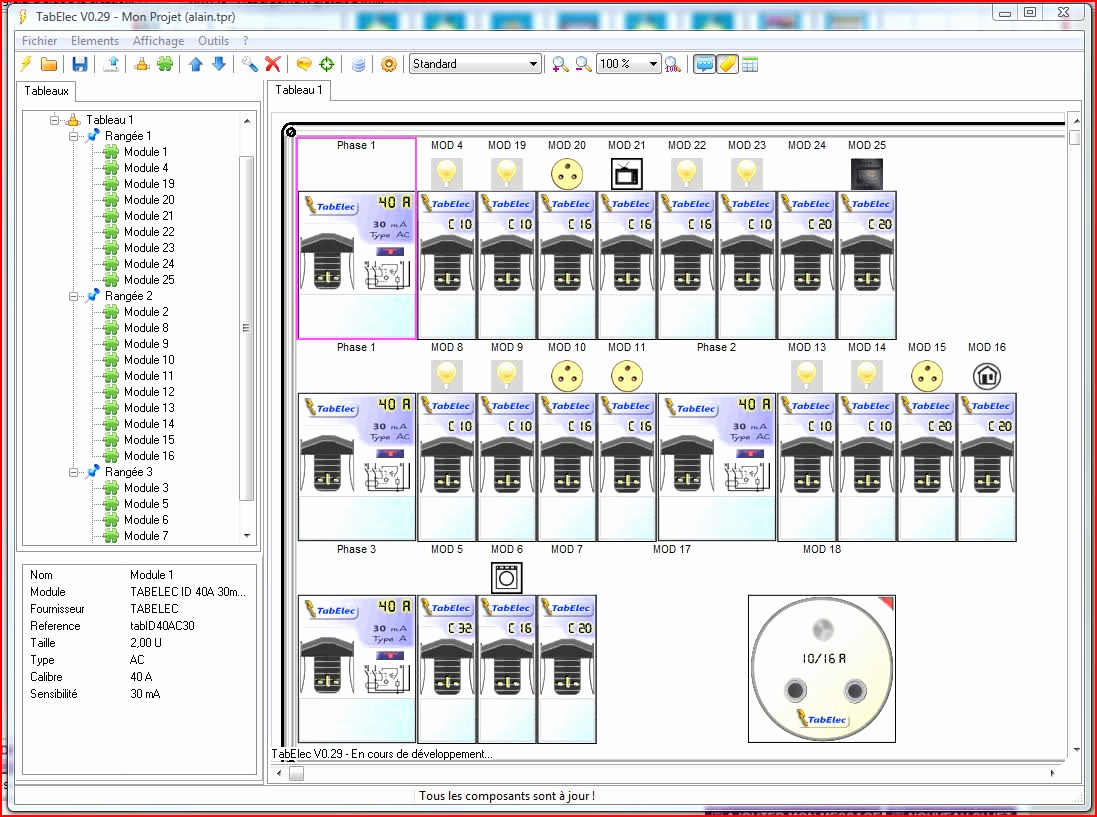
Task: Open the Standard style dropdown
Action: click(x=474, y=64)
